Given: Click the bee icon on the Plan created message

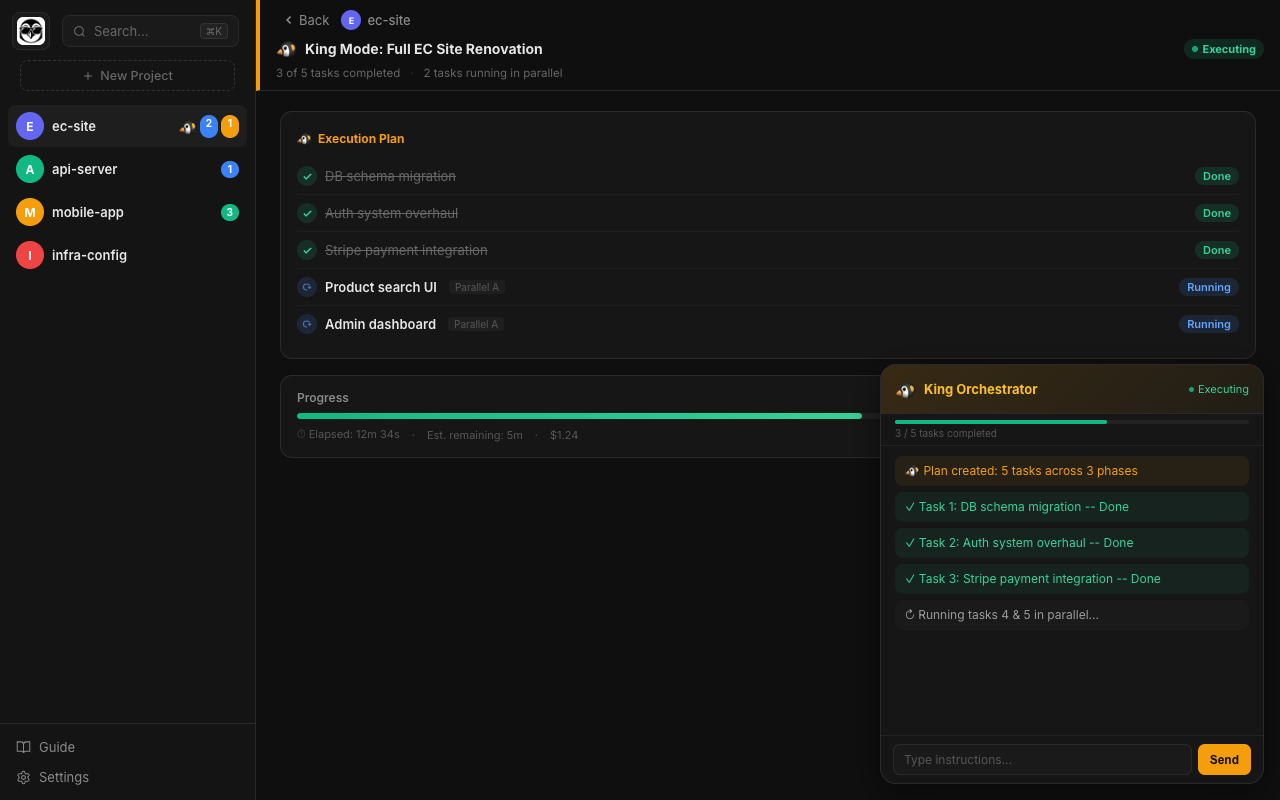Looking at the screenshot, I should [911, 470].
